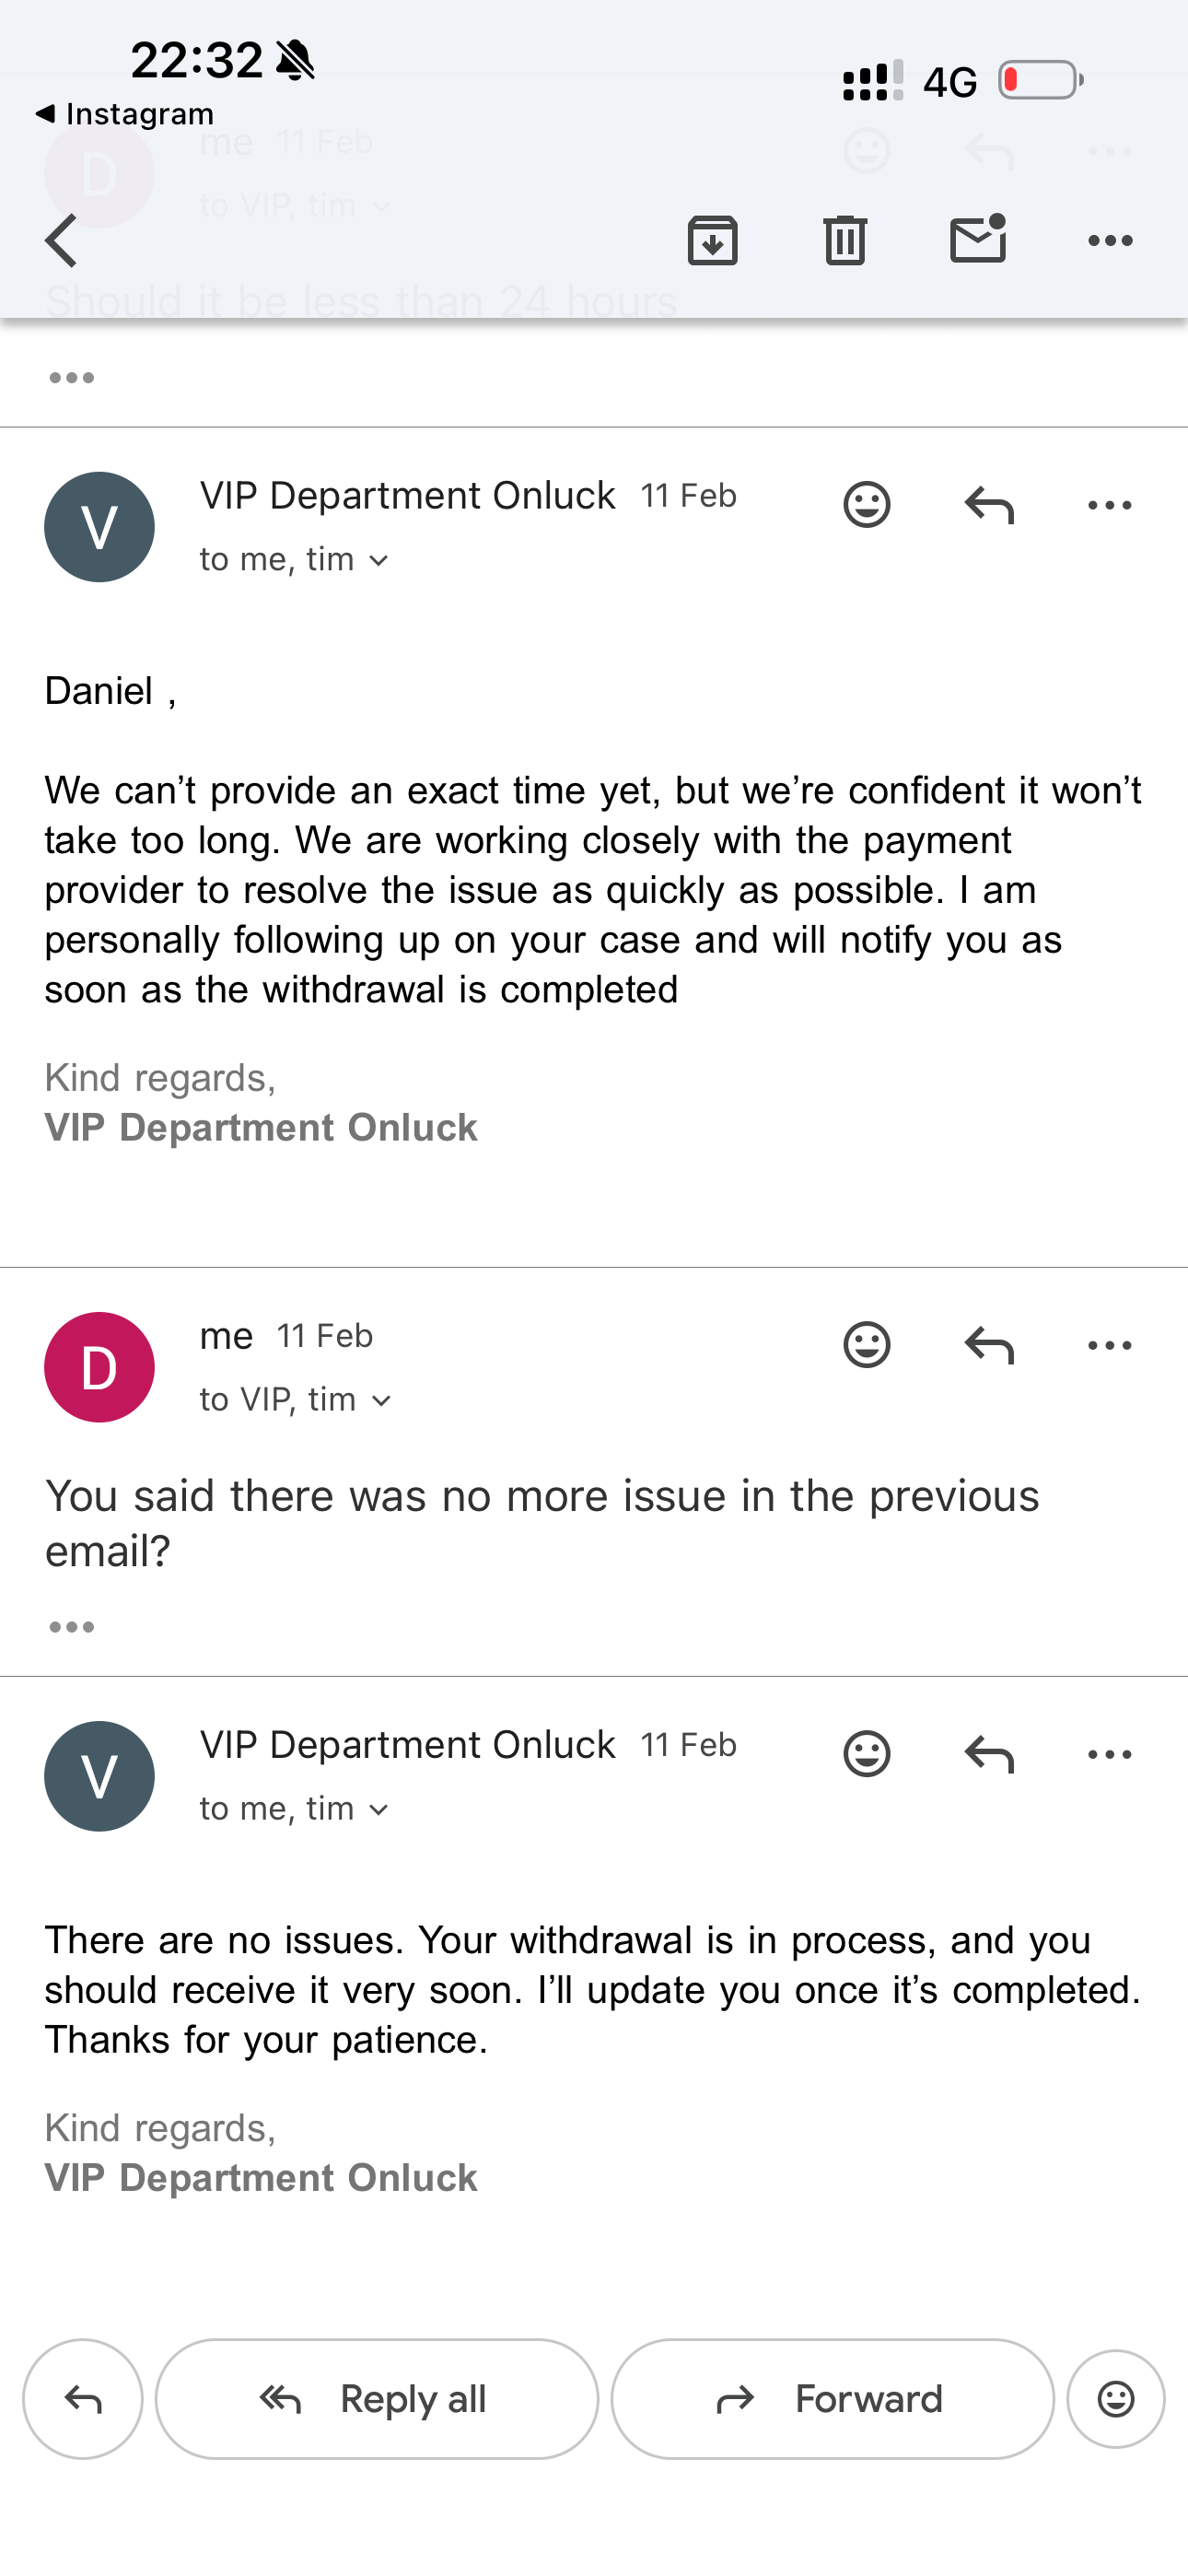Delete the conversation with trash icon
Viewport: 1188px width, 2576px height.
[845, 241]
